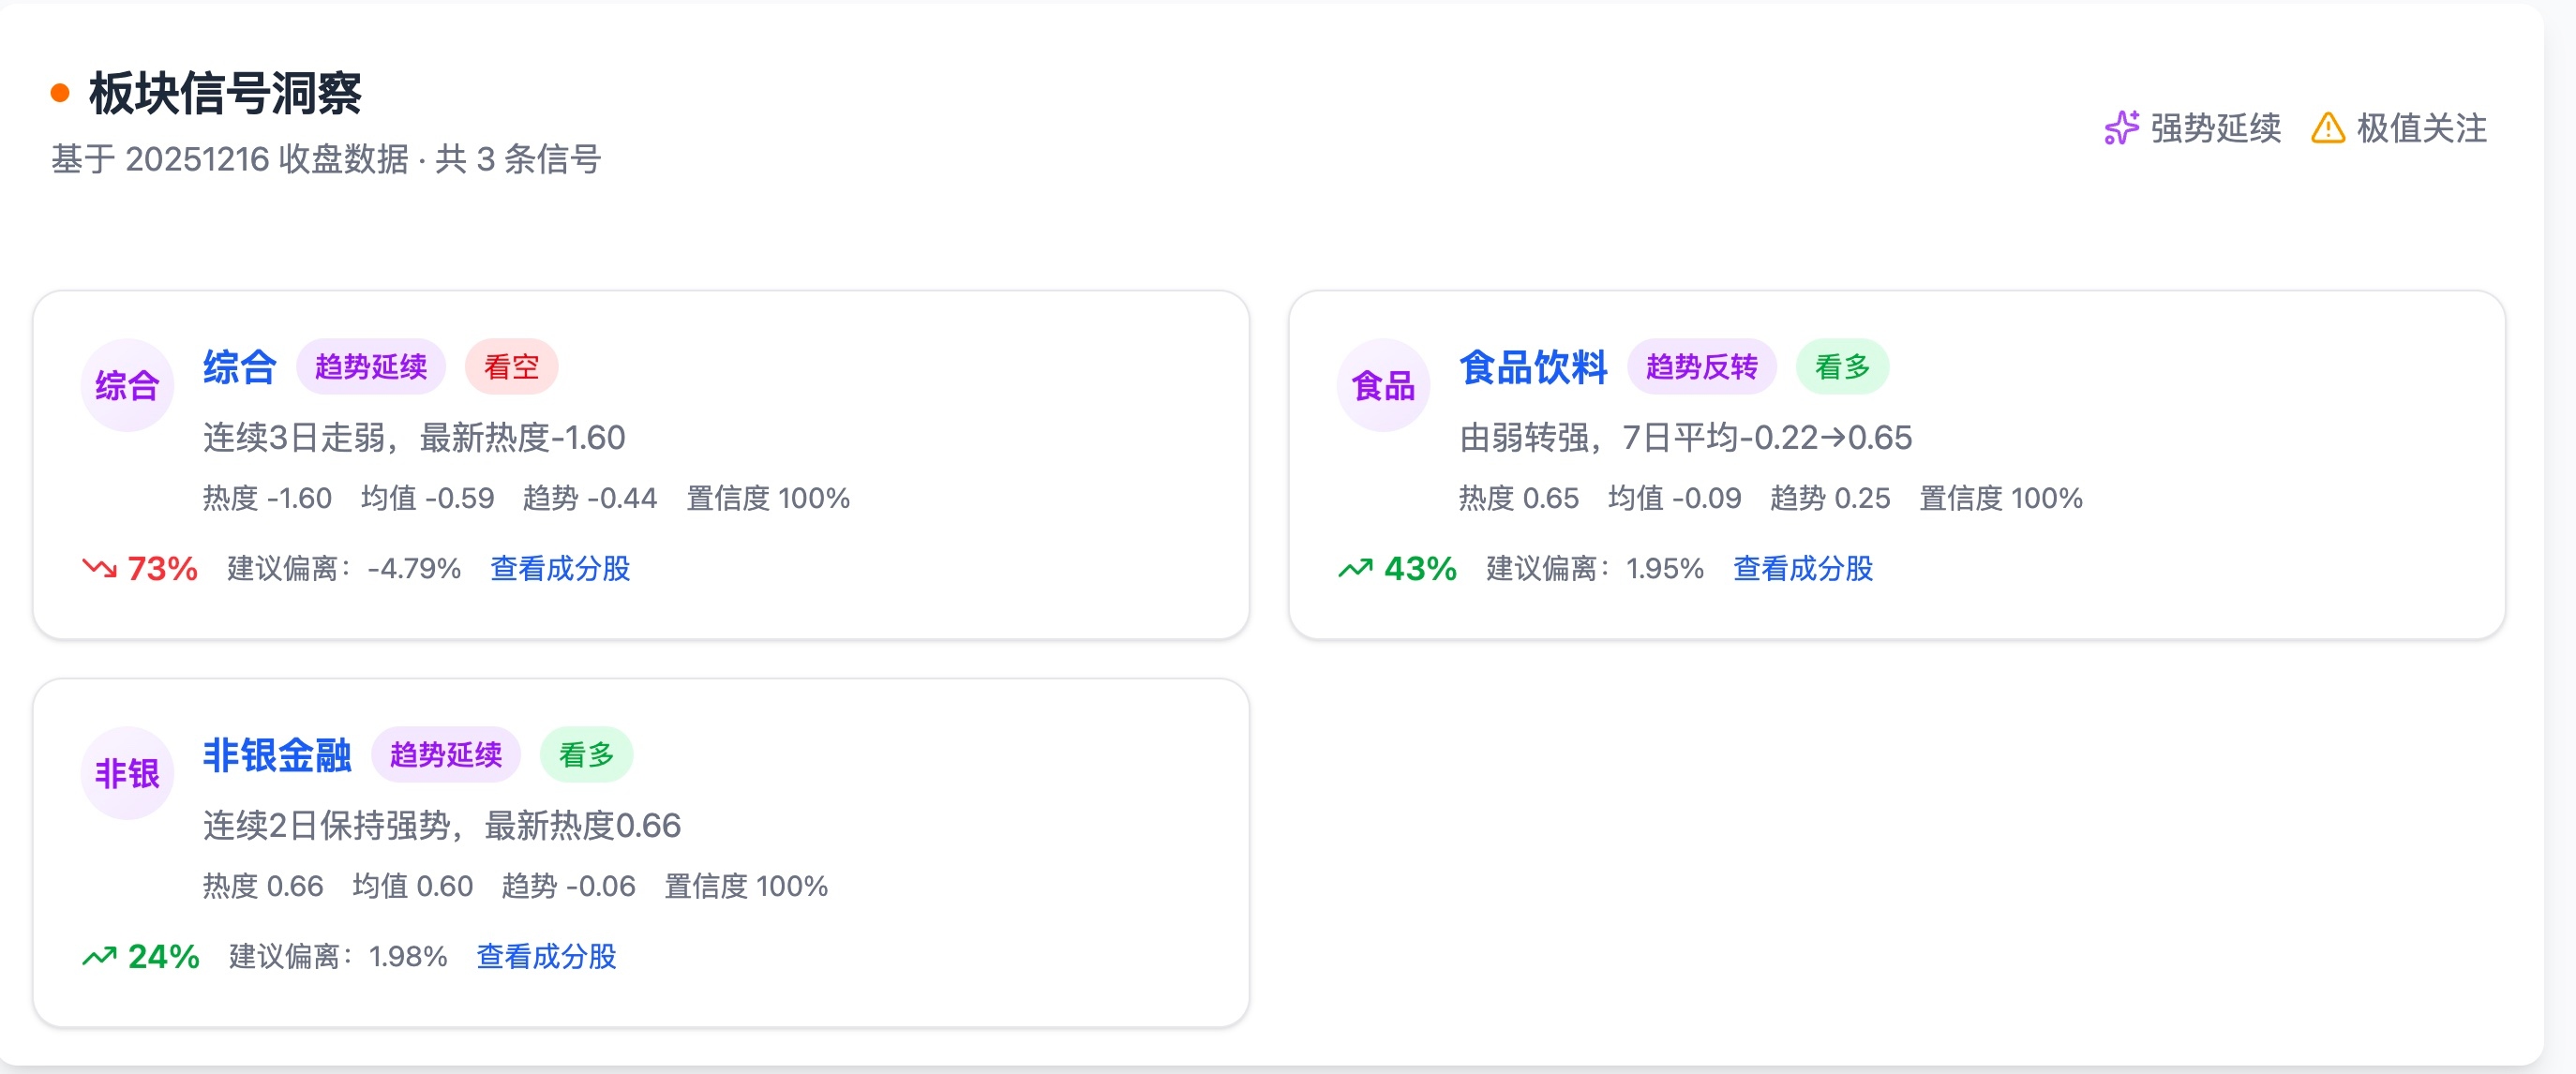The height and width of the screenshot is (1074, 2576).
Task: Click the 综合 round avatar icon
Action: pyautogui.click(x=127, y=385)
